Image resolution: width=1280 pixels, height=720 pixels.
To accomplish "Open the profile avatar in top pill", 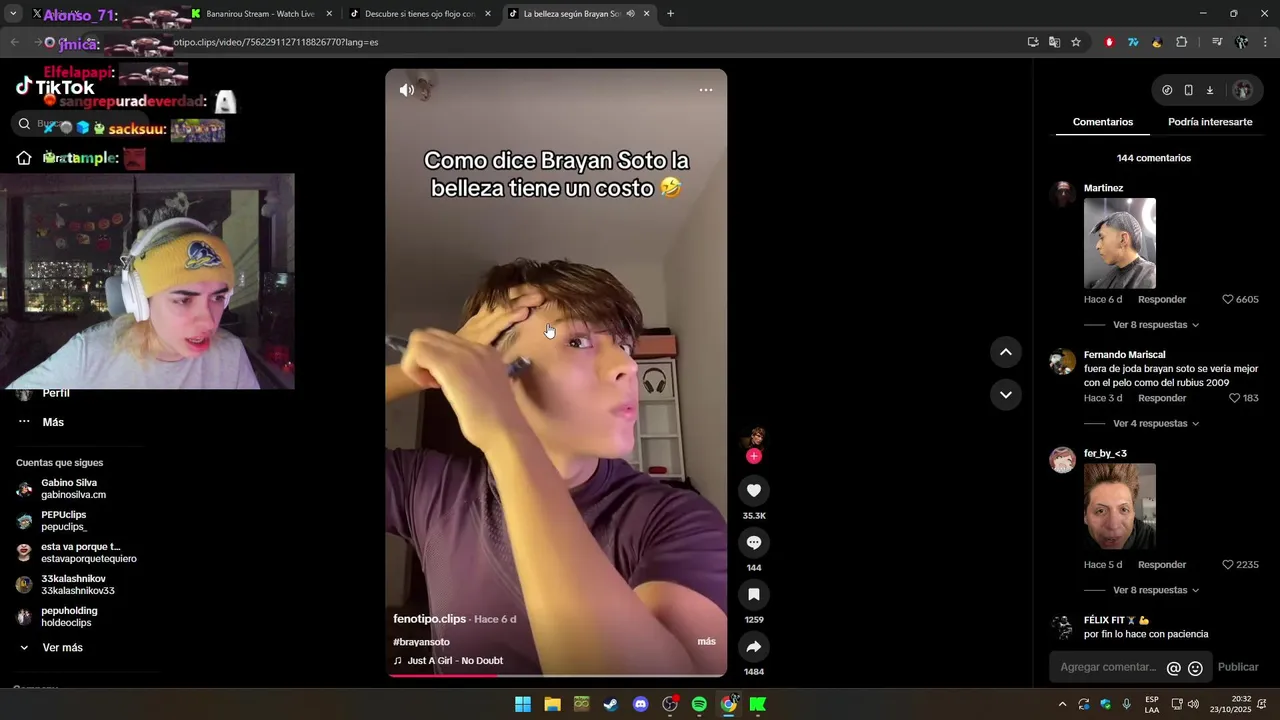I will tap(1242, 90).
